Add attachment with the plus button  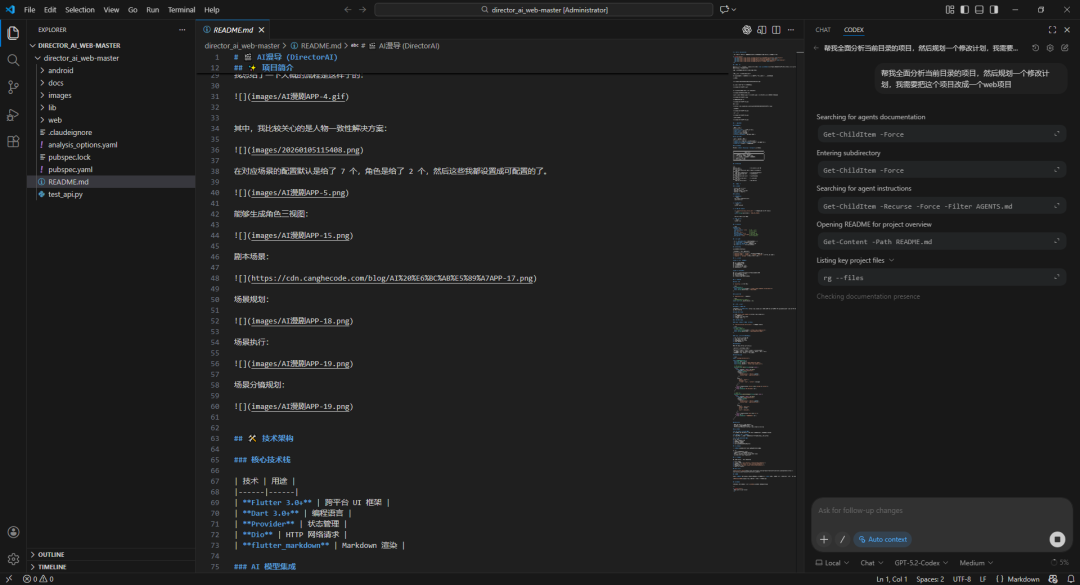click(824, 540)
